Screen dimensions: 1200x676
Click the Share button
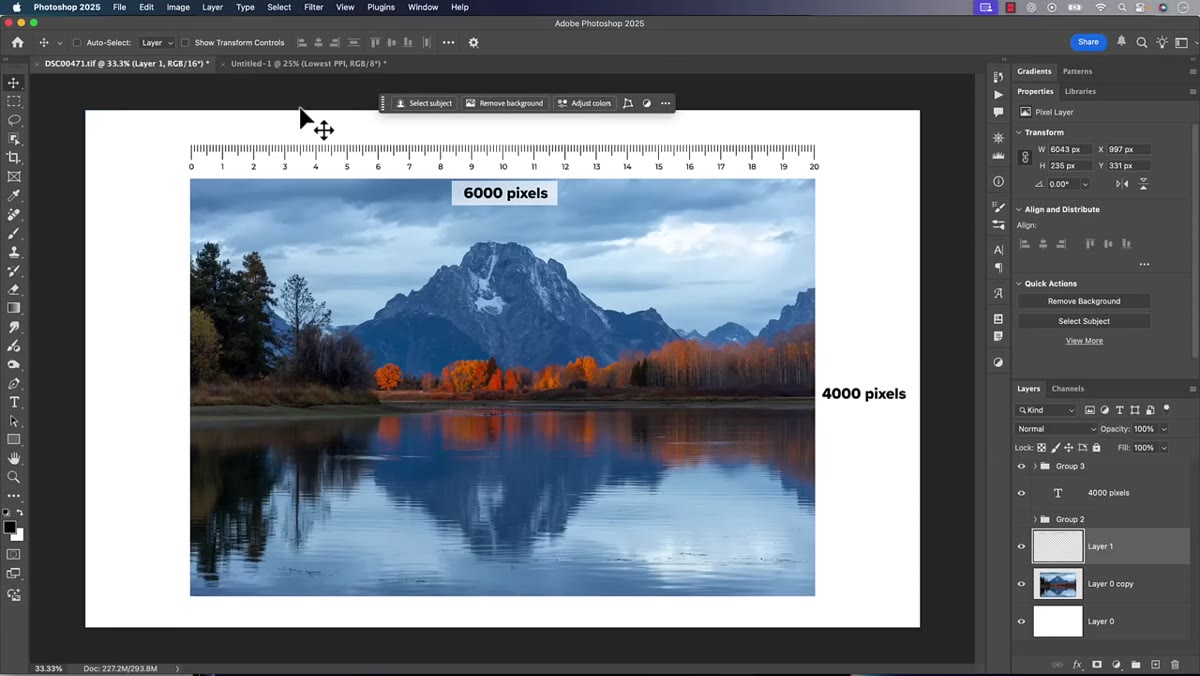point(1088,42)
